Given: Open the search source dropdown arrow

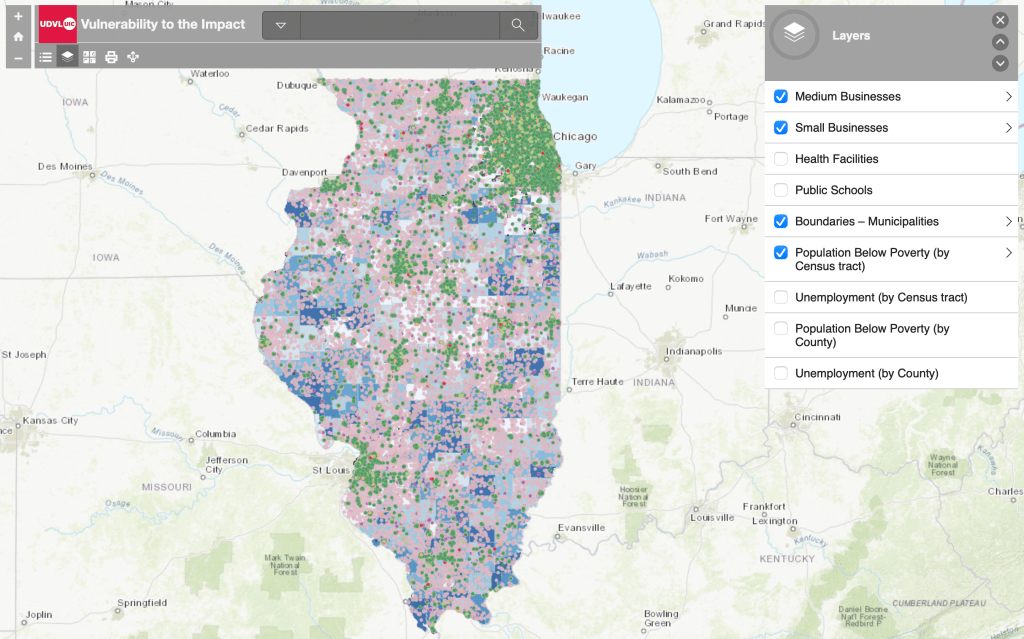Looking at the screenshot, I should [x=281, y=25].
